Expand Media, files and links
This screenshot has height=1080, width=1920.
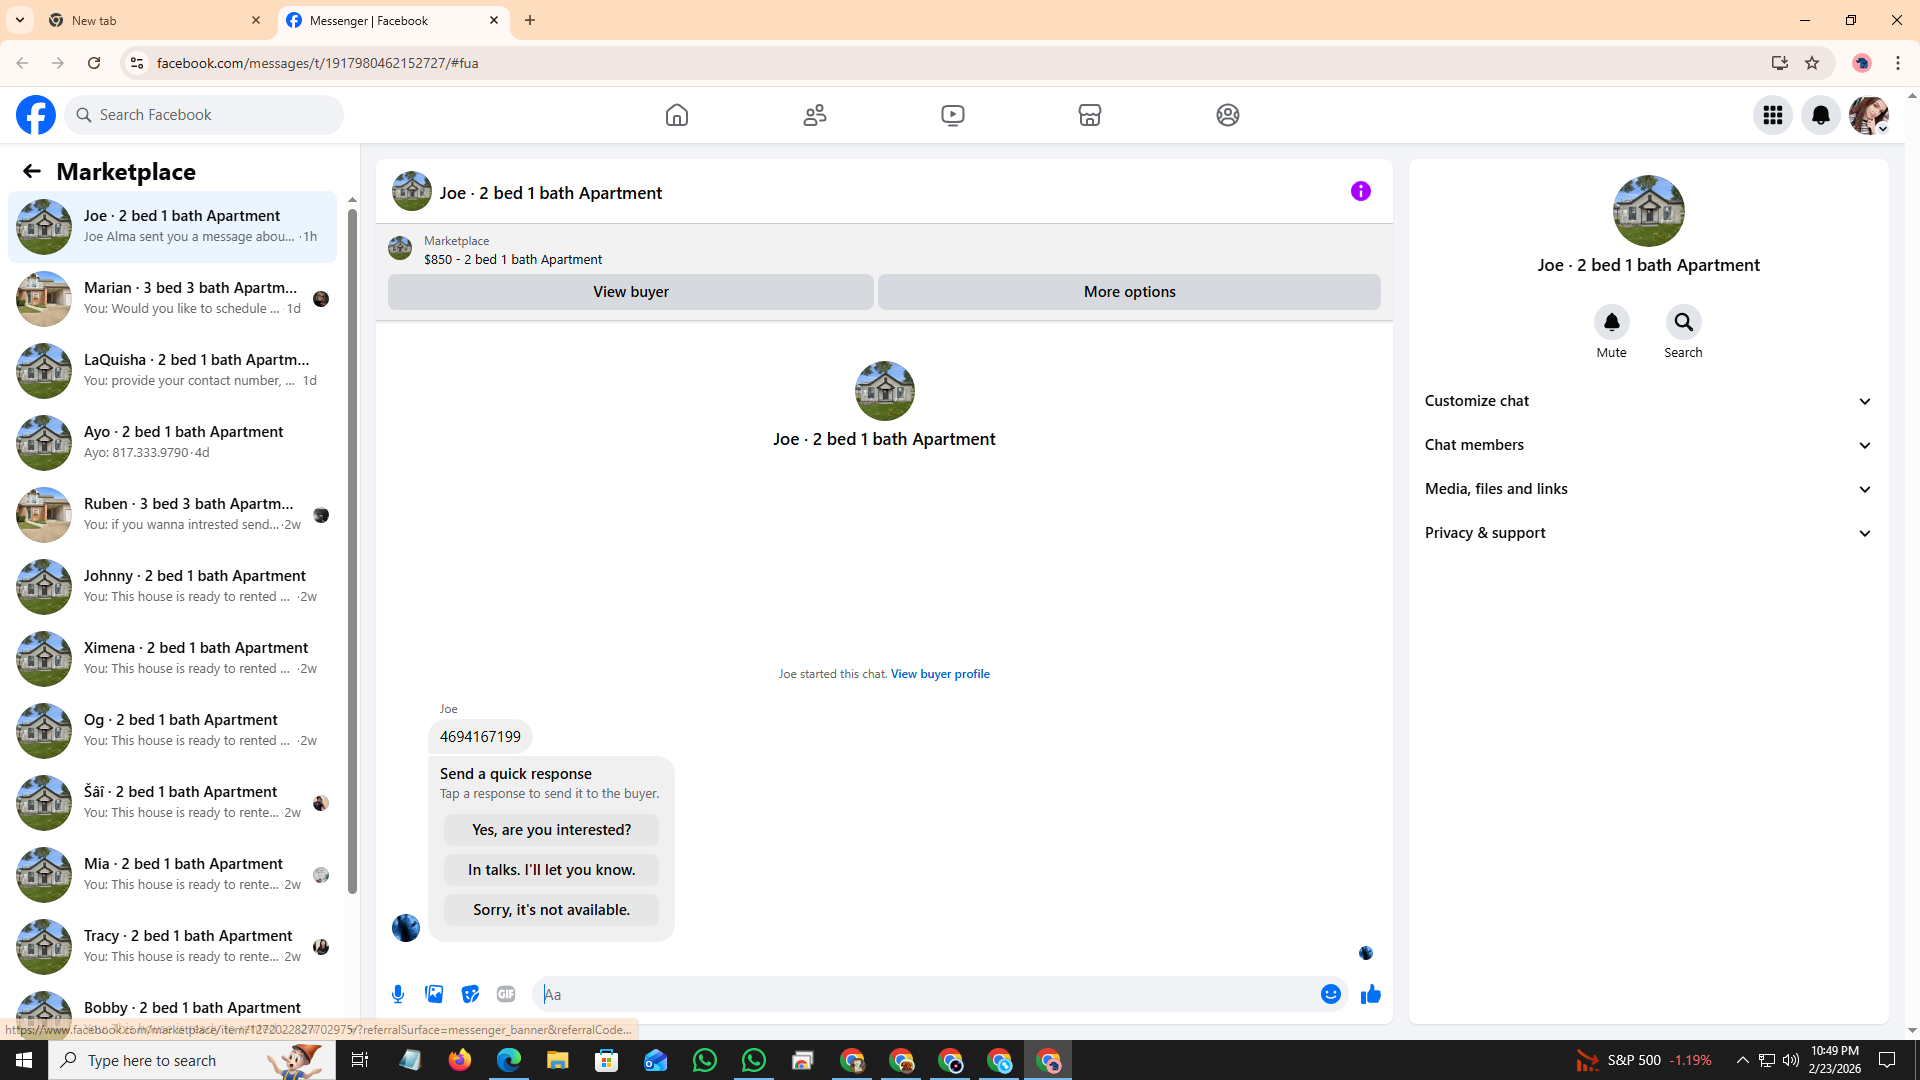[1647, 489]
